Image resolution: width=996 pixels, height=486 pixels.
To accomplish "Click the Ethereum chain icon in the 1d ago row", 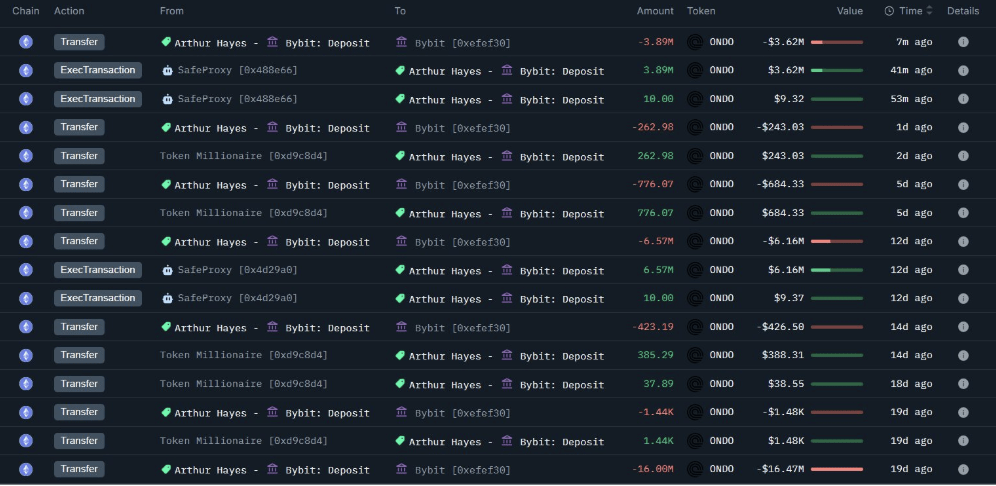I will [26, 128].
